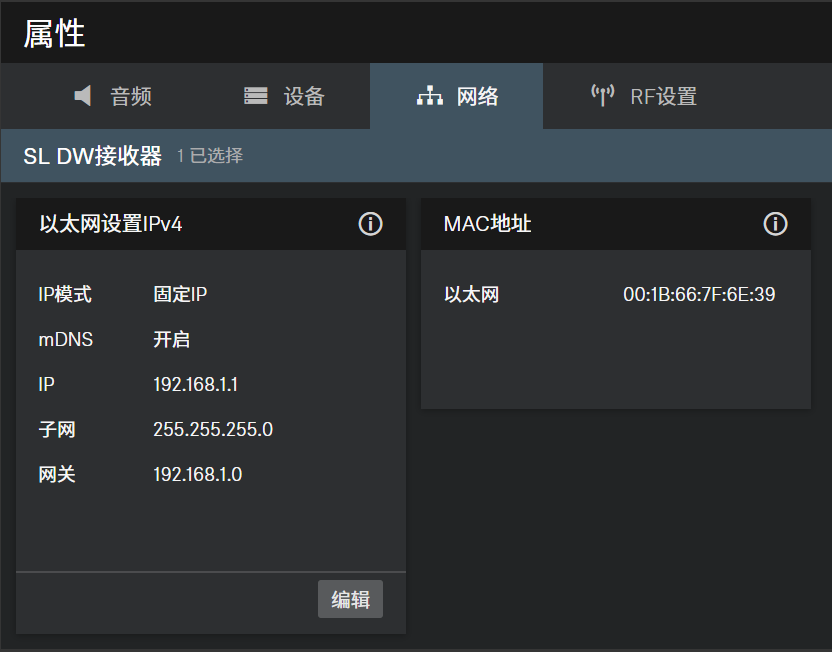This screenshot has height=652, width=832.
Task: Click the speaker icon on the 音频 tab
Action: (x=84, y=96)
